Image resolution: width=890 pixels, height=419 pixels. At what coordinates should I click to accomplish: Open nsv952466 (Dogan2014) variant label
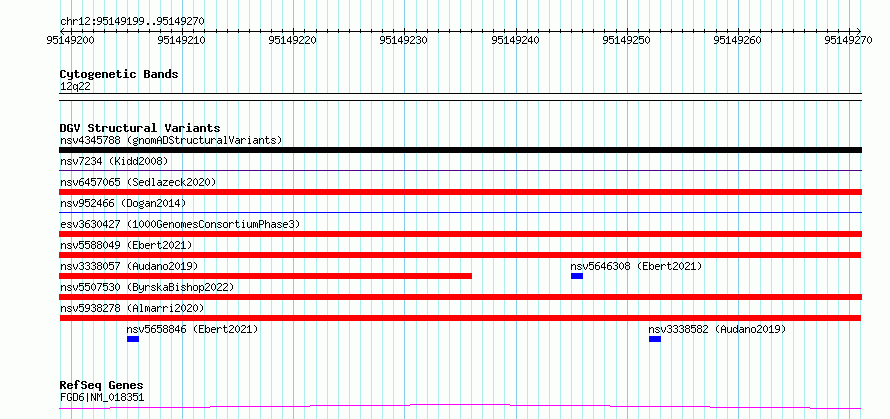pos(123,203)
